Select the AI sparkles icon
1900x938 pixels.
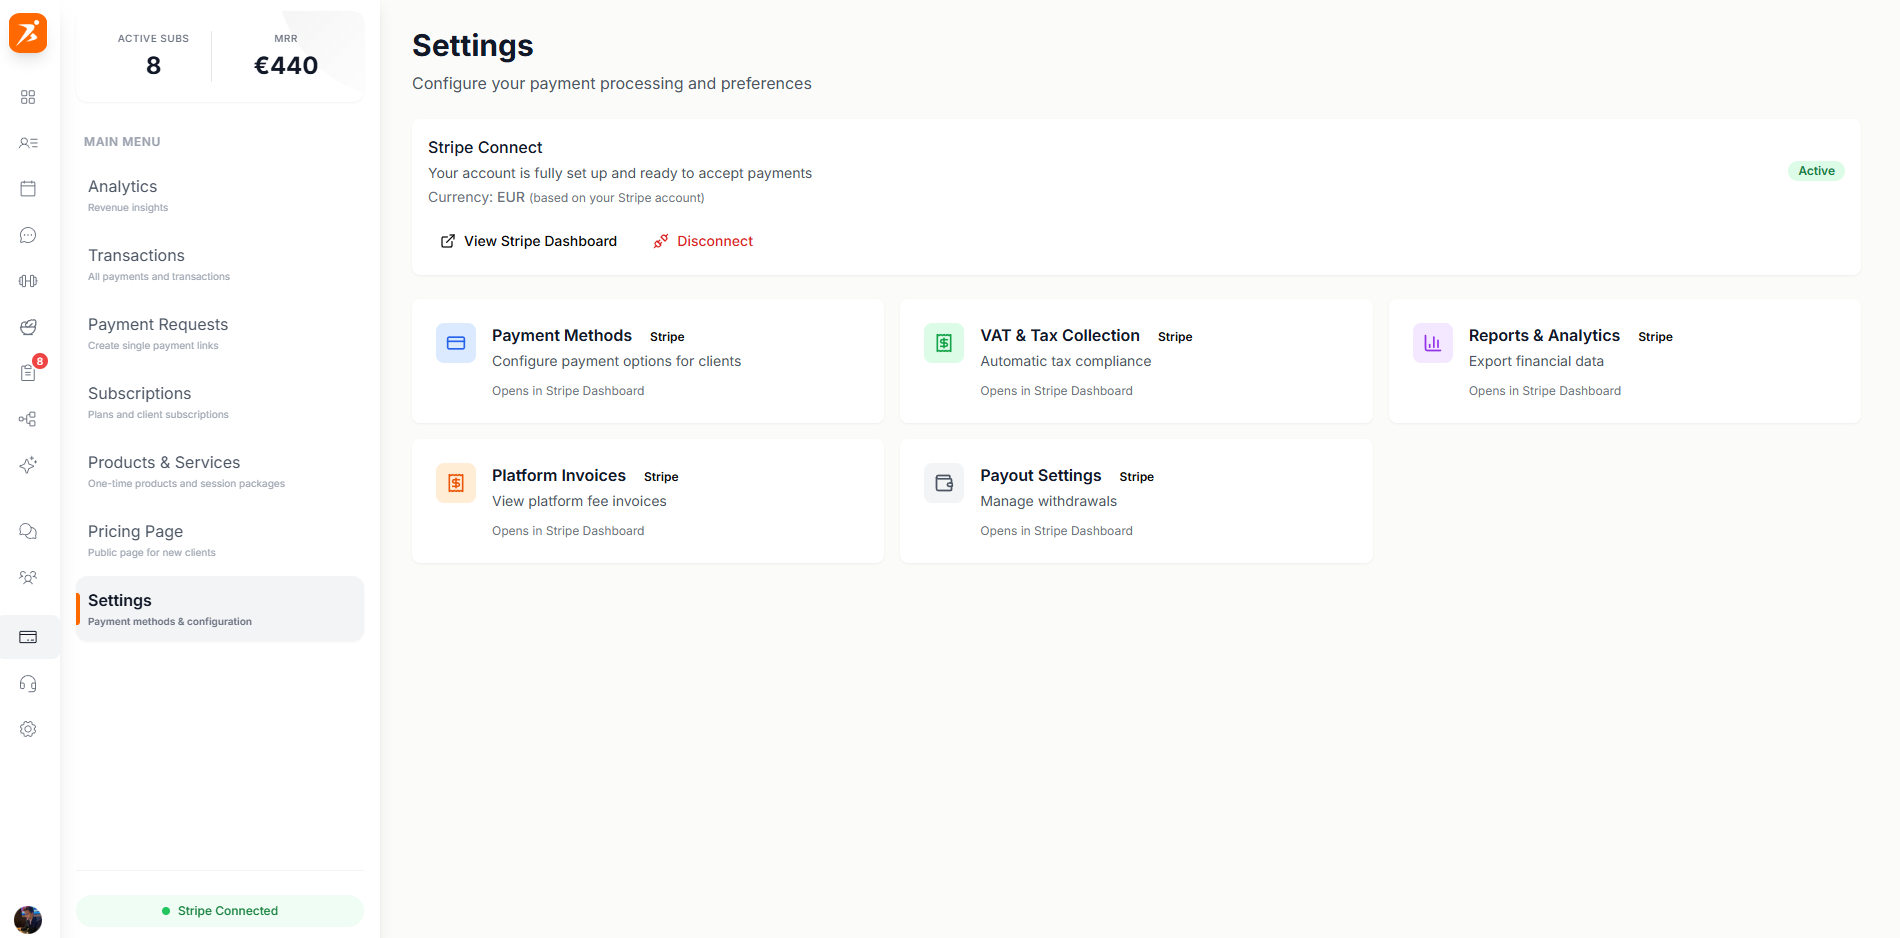point(28,465)
